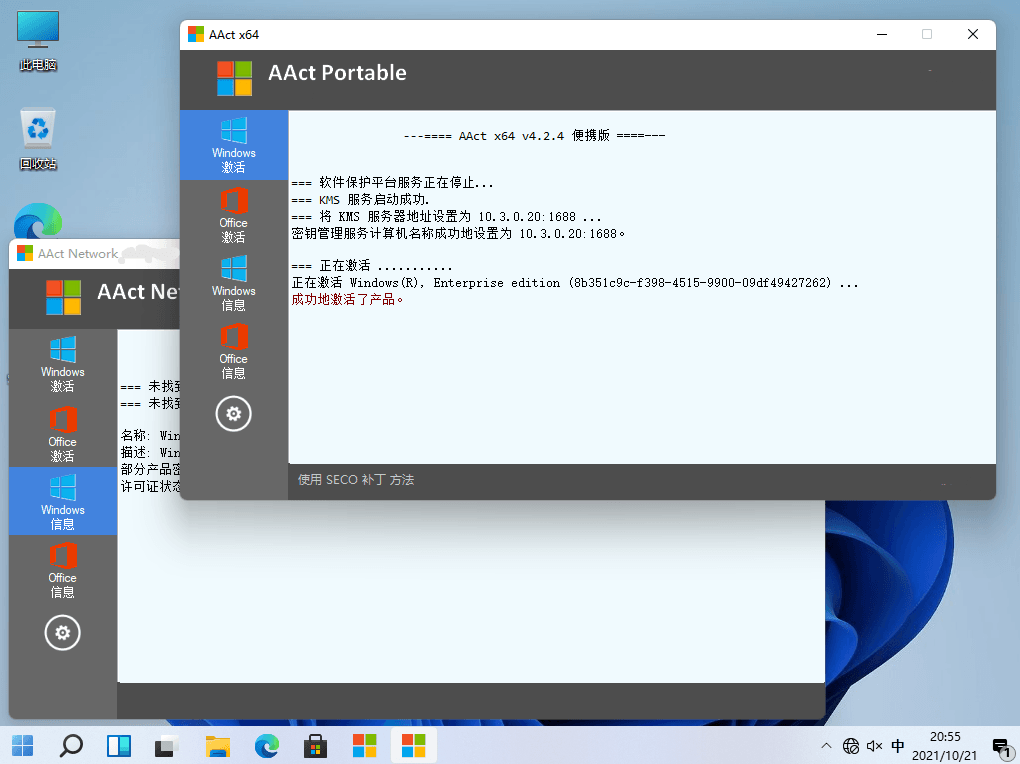Open settings gear in AAct Portable window
Screen dimensions: 1020x764
pos(234,414)
